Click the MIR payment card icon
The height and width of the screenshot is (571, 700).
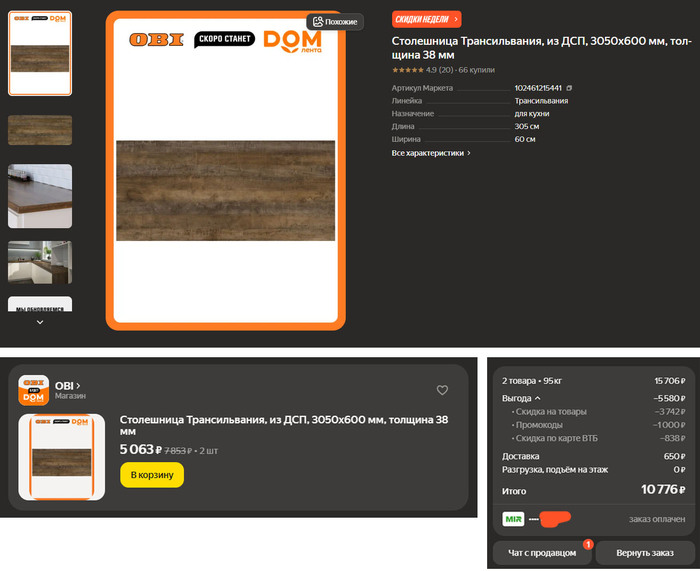[513, 519]
